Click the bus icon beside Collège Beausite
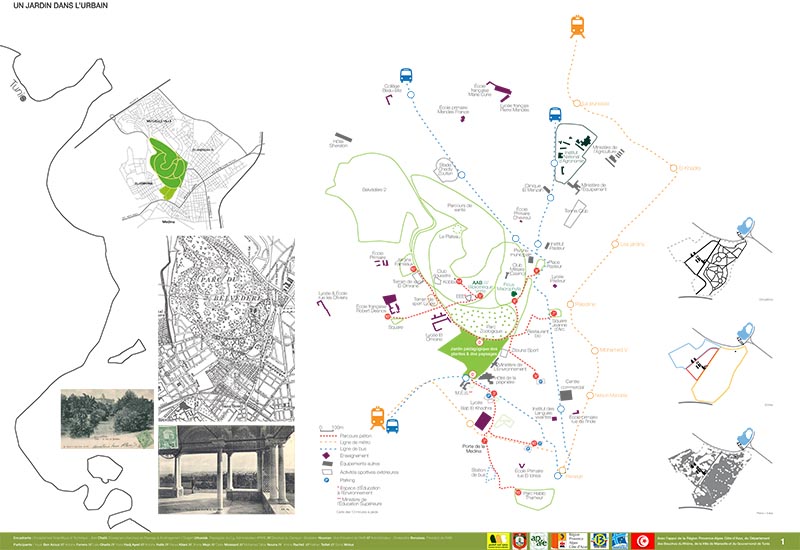Viewport: 800px width, 550px height. (407, 74)
